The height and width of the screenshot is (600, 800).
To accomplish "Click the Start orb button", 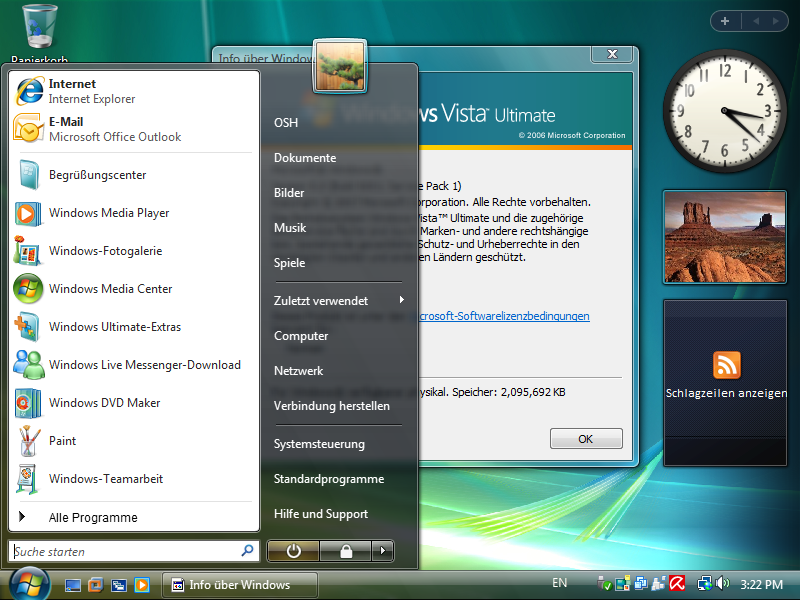I will [x=28, y=583].
